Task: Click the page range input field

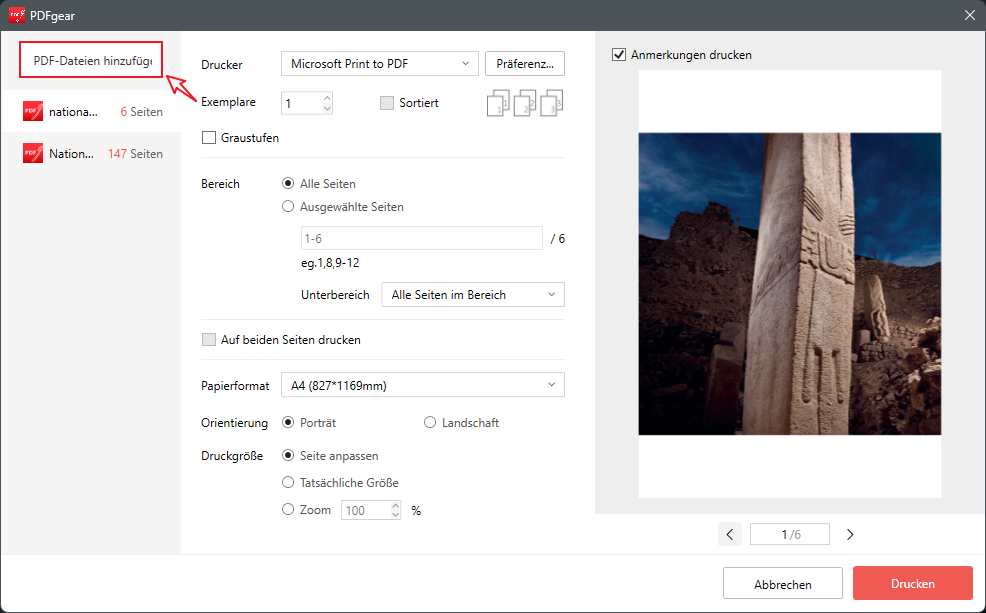Action: click(x=421, y=238)
